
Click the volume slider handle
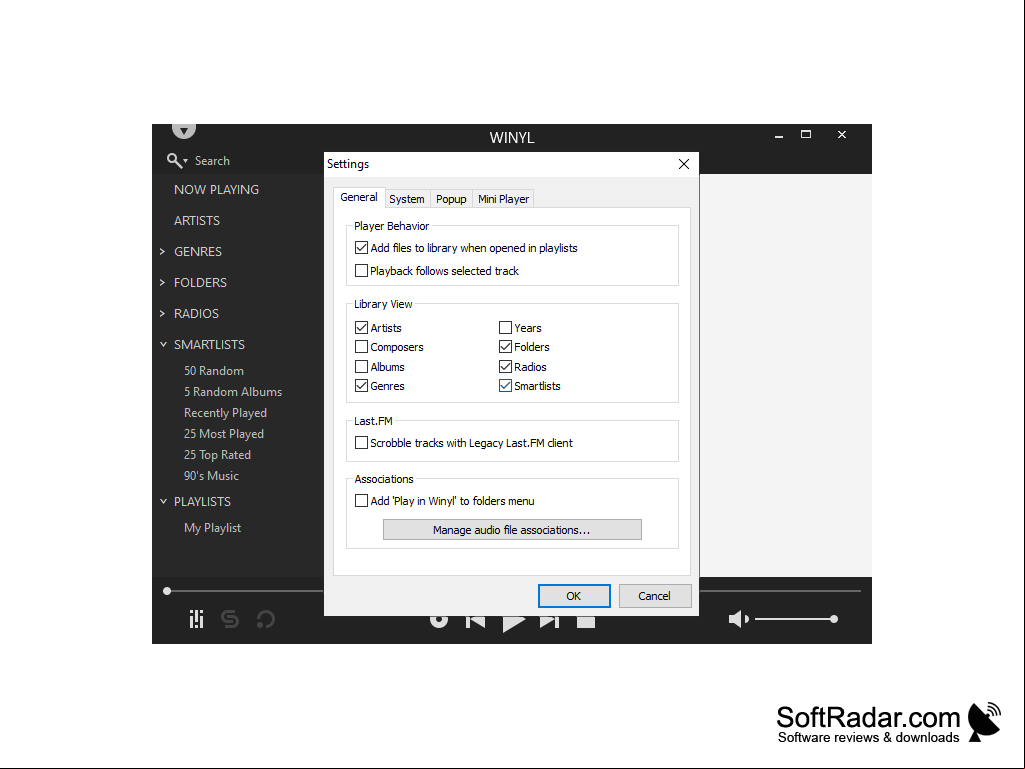pyautogui.click(x=834, y=619)
